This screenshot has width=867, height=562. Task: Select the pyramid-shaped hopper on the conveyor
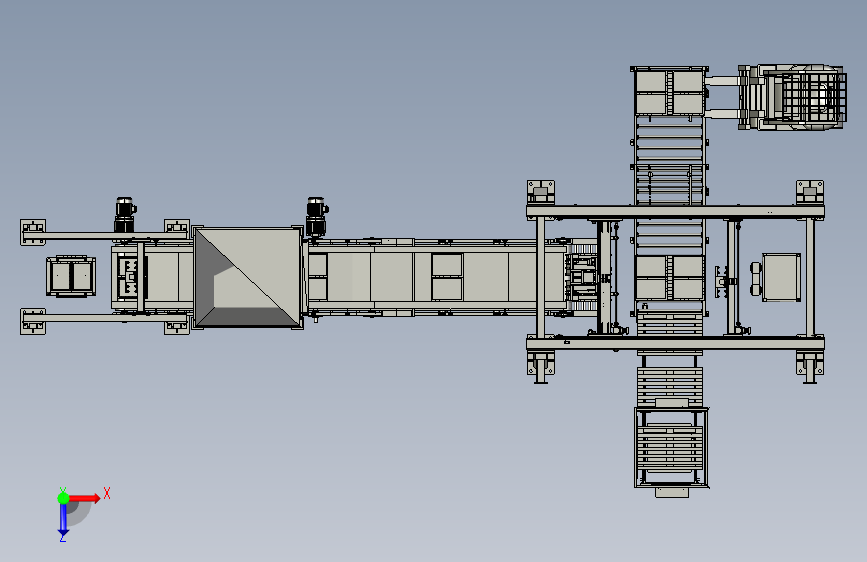[x=248, y=278]
